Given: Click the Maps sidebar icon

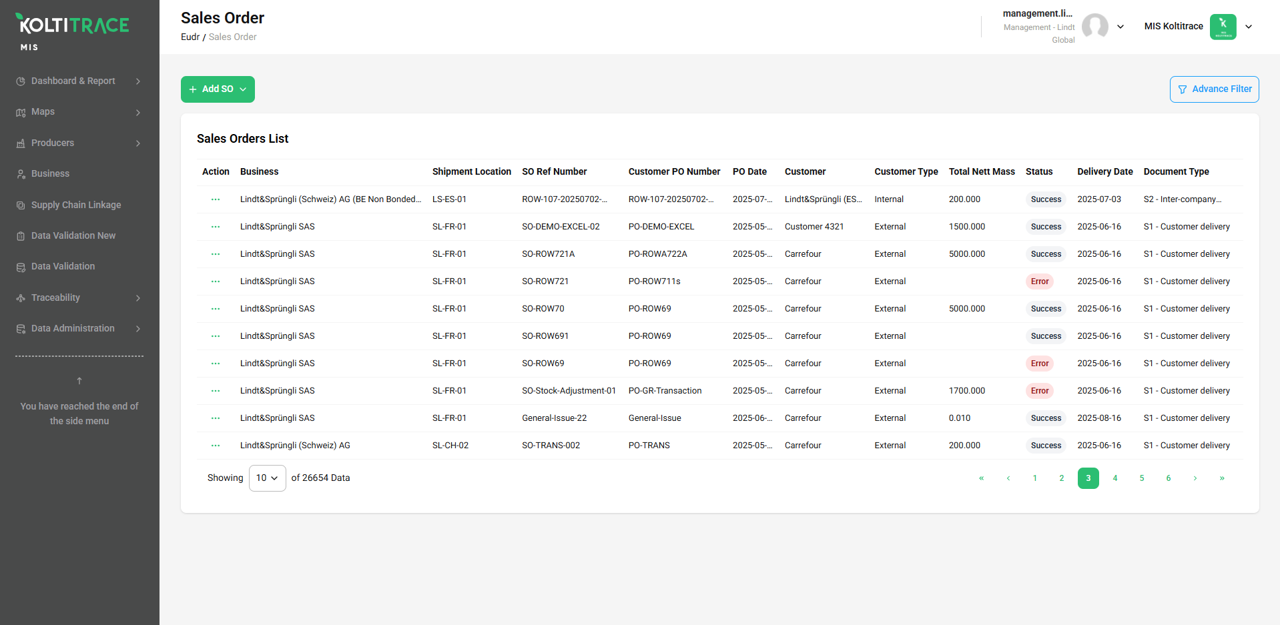Looking at the screenshot, I should tap(21, 112).
